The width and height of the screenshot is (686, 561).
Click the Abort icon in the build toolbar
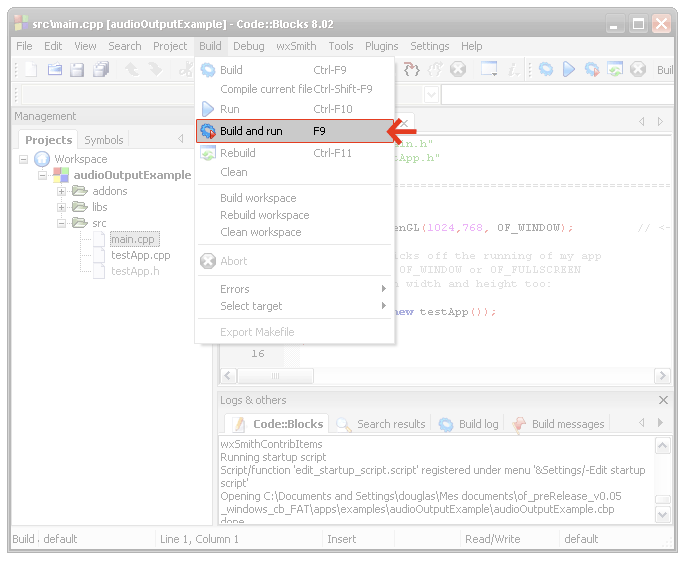(x=638, y=69)
